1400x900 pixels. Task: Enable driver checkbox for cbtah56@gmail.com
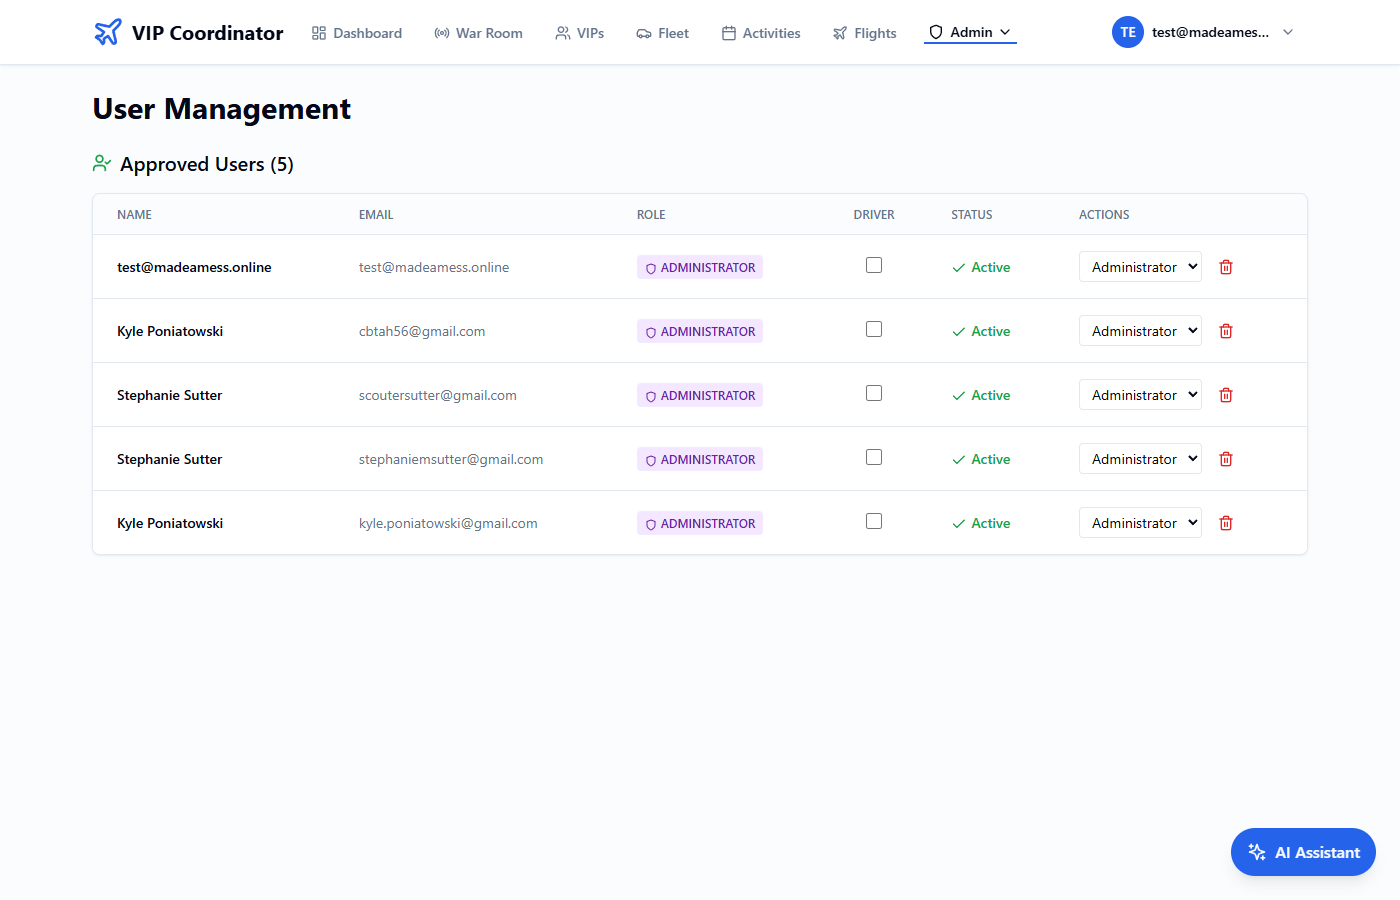tap(874, 329)
